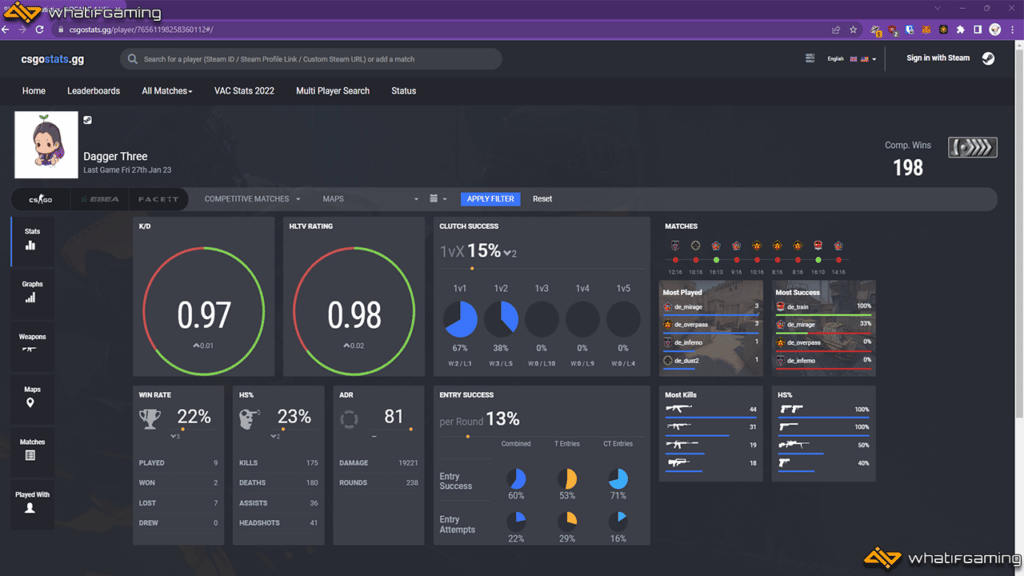
Task: Click the Apply Filter button
Action: [490, 199]
